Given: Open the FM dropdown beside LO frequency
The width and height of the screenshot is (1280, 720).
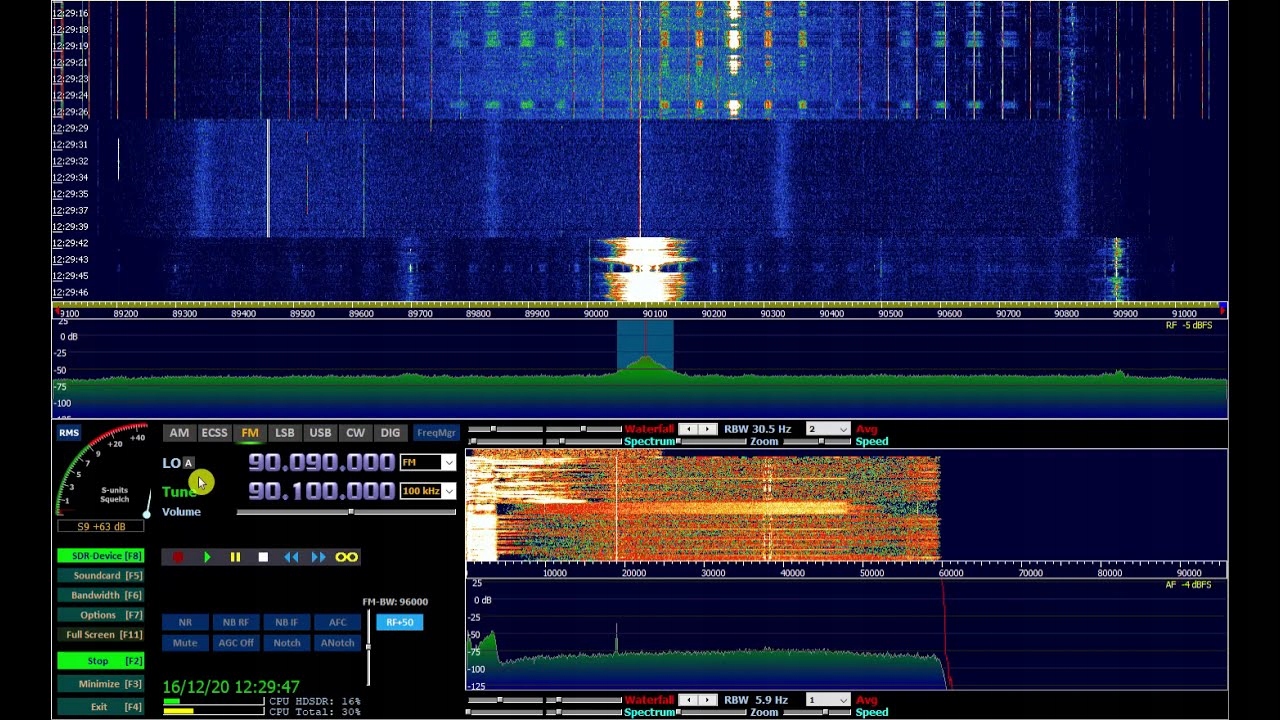Looking at the screenshot, I should point(448,462).
